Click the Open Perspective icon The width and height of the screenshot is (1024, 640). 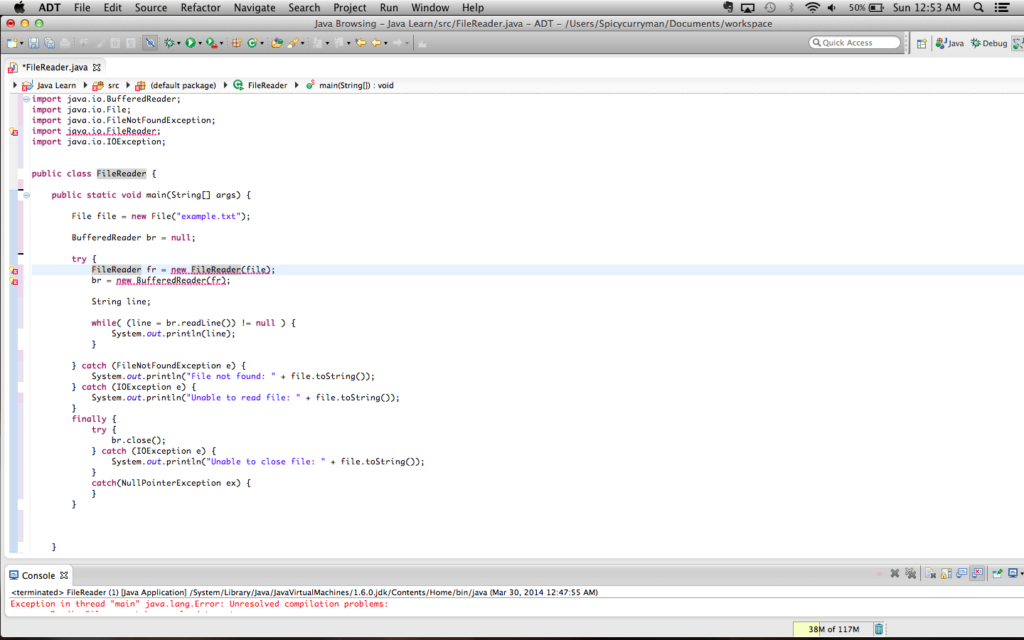tap(921, 43)
